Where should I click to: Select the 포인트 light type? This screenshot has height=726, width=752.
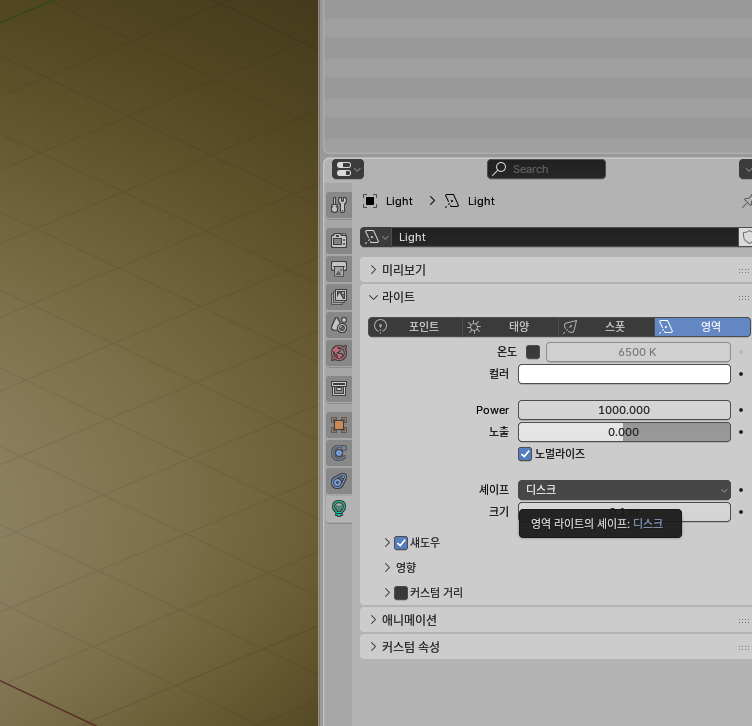(x=415, y=327)
